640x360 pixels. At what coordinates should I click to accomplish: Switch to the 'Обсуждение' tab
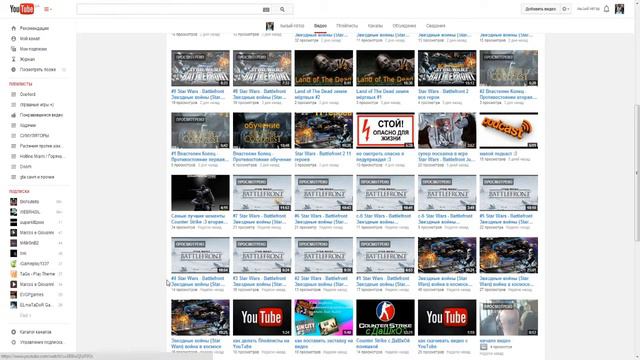tap(404, 26)
